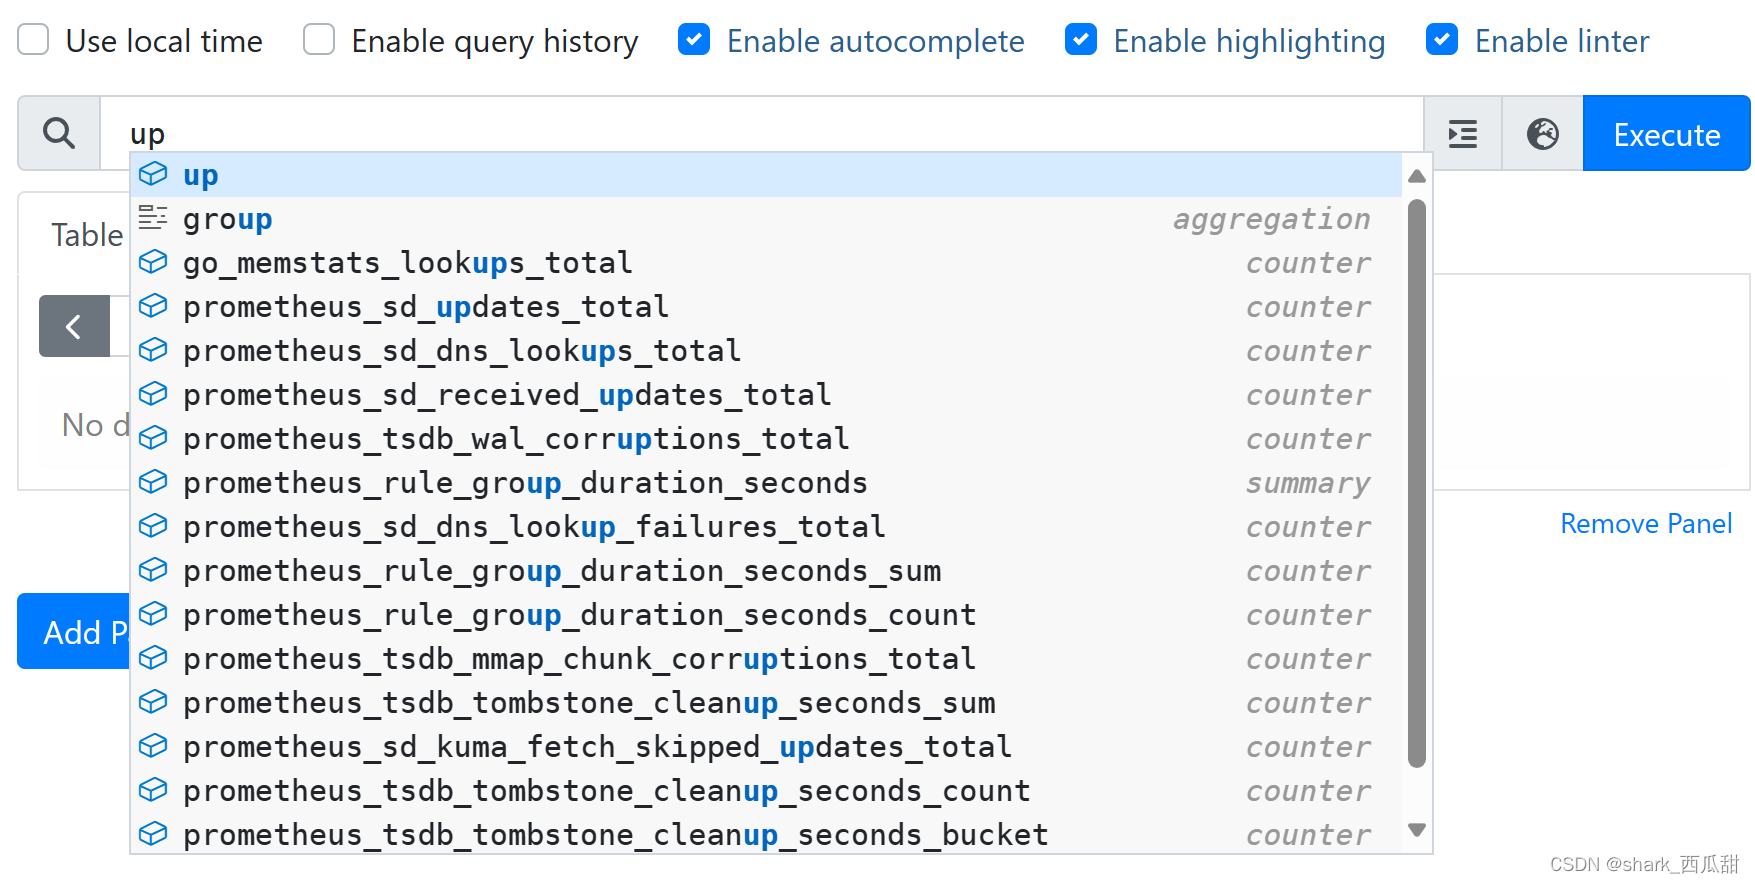Select 'group' aggregation suggestion

(766, 219)
